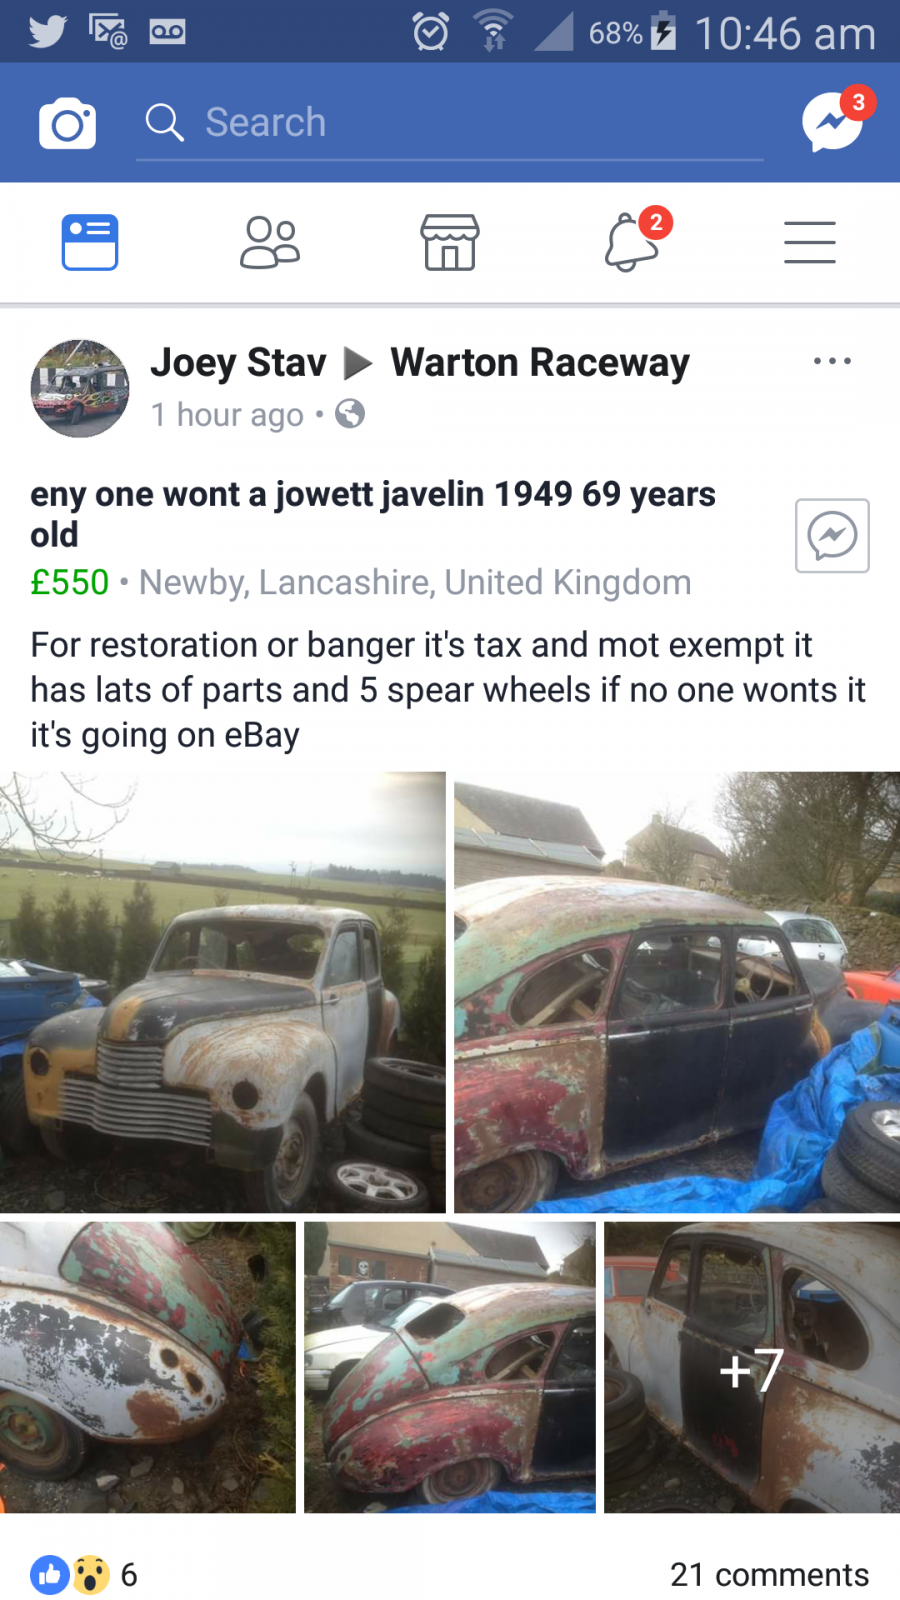Open the camera icon in header
The width and height of the screenshot is (900, 1600).
tap(67, 123)
